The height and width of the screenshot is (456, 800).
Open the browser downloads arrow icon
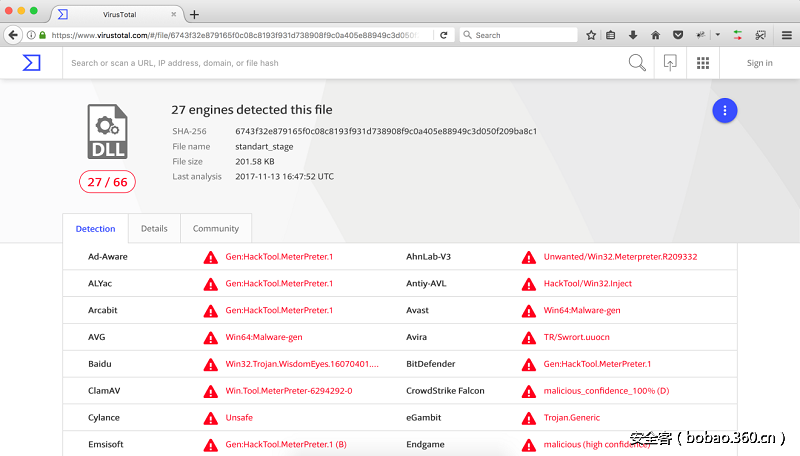click(x=633, y=35)
